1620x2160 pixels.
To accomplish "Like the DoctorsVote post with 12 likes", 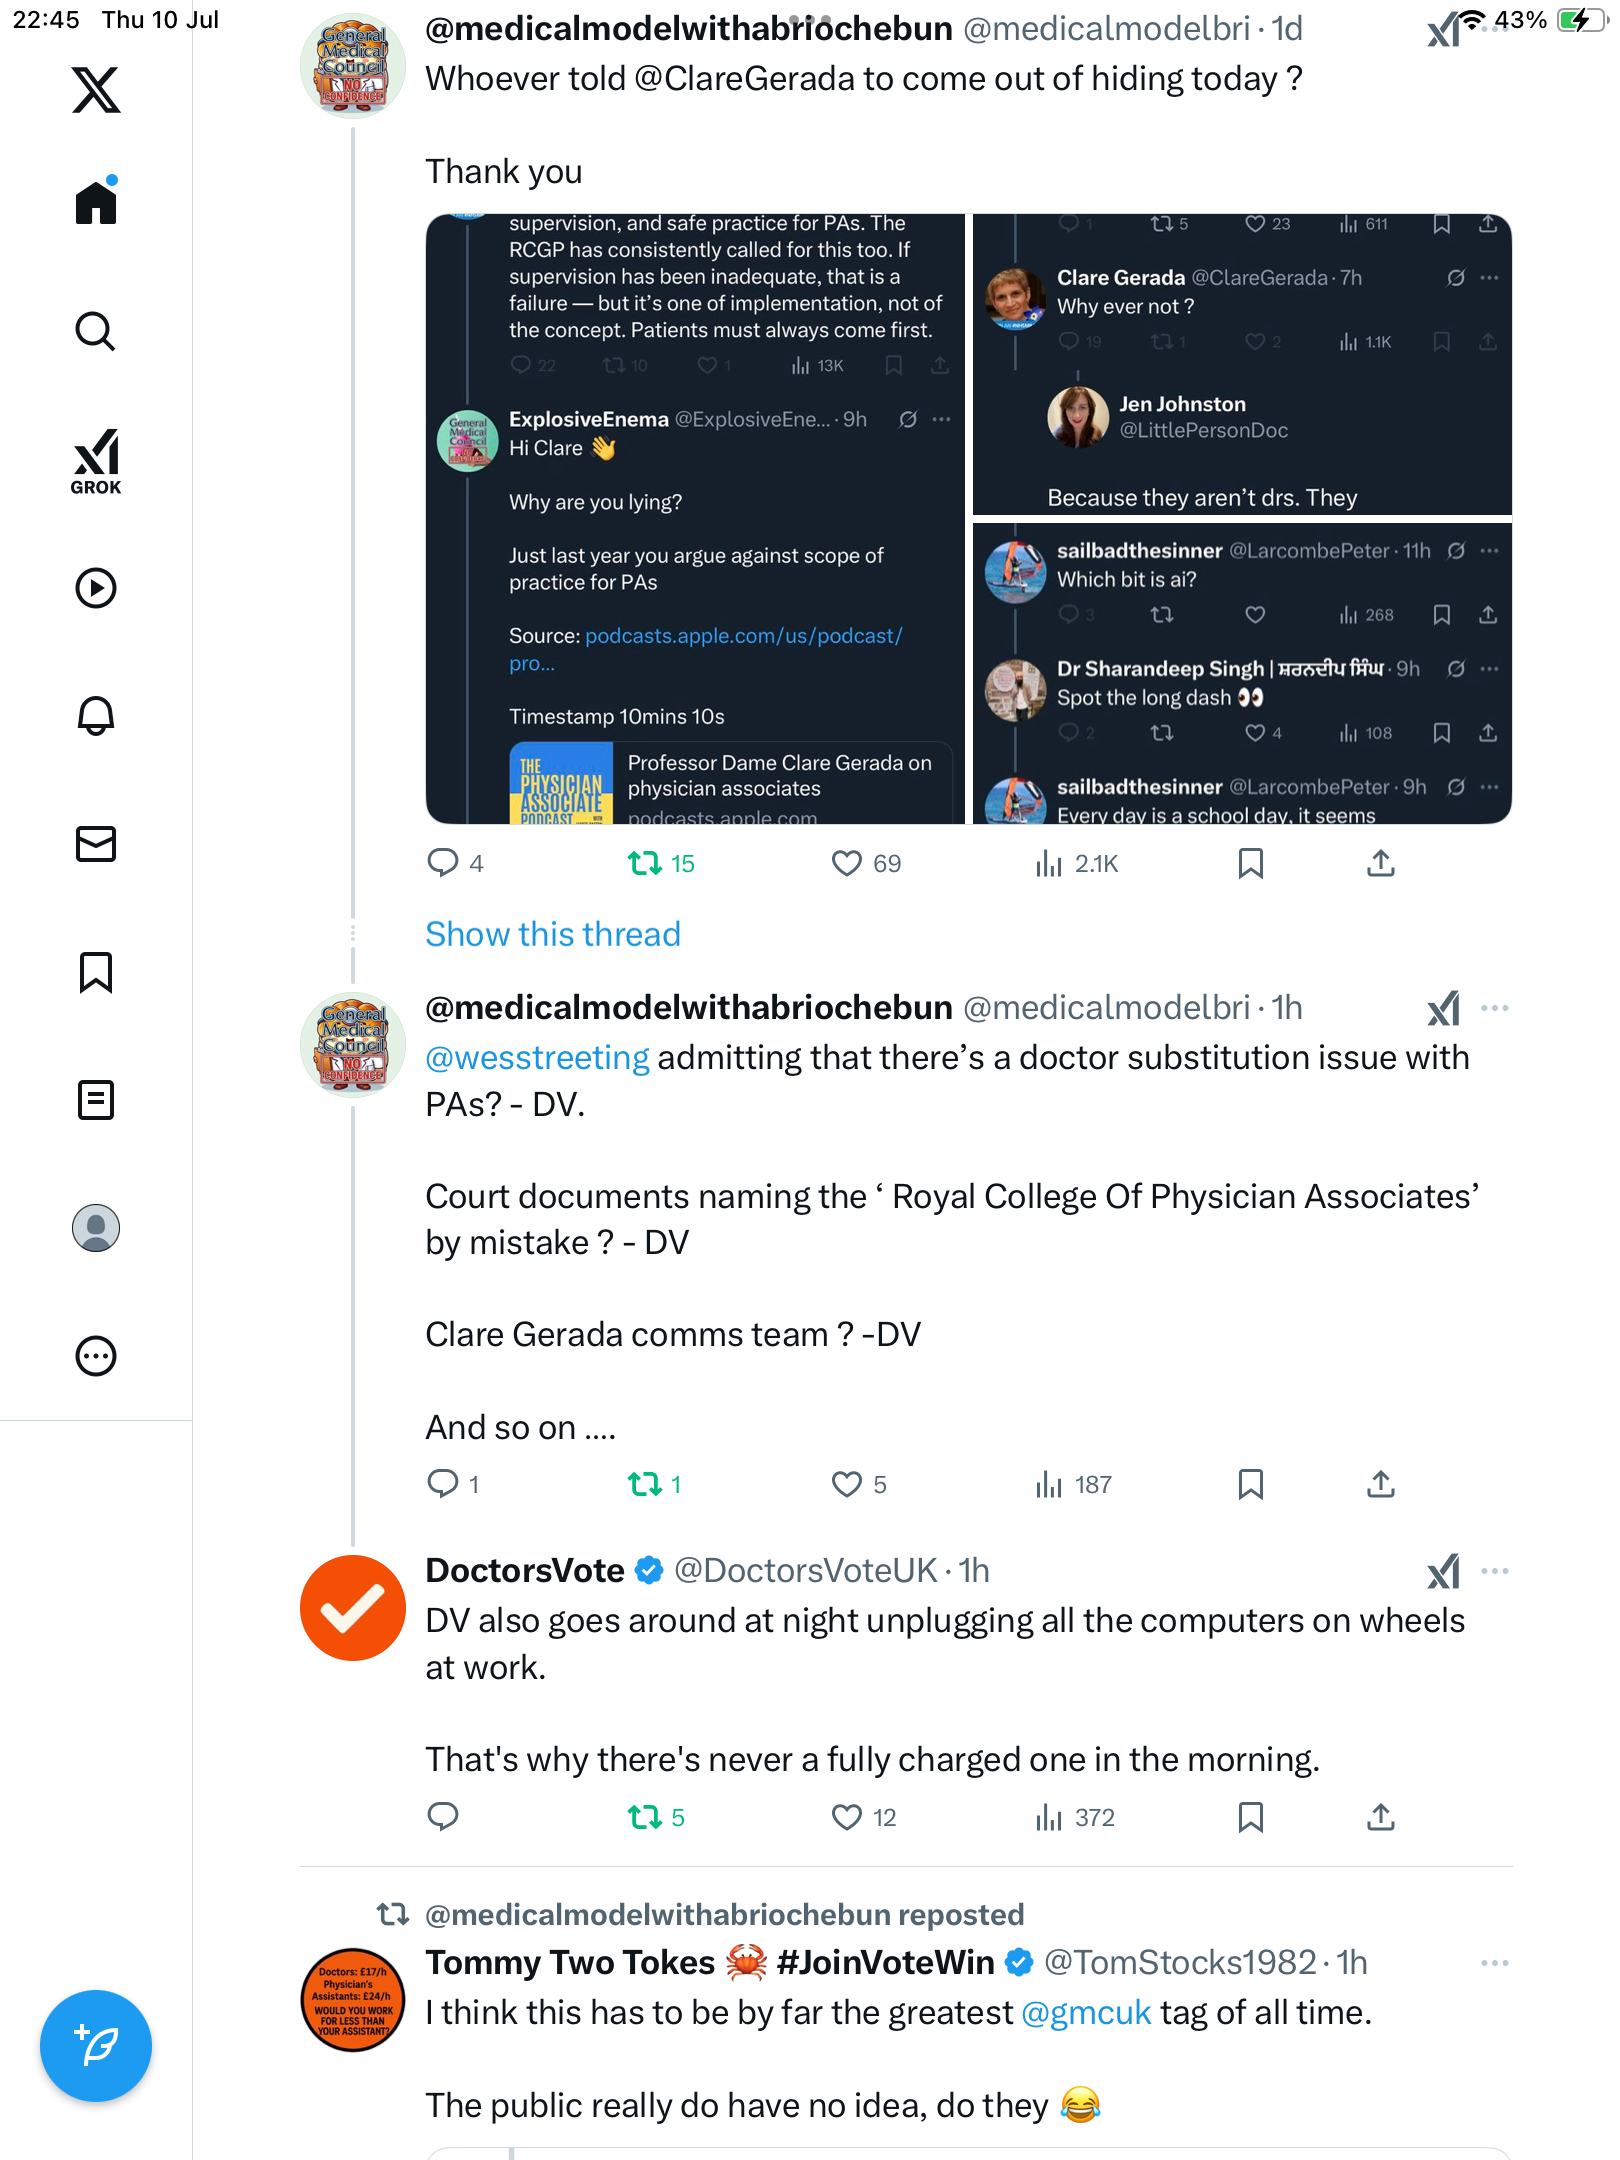I will tap(847, 1817).
